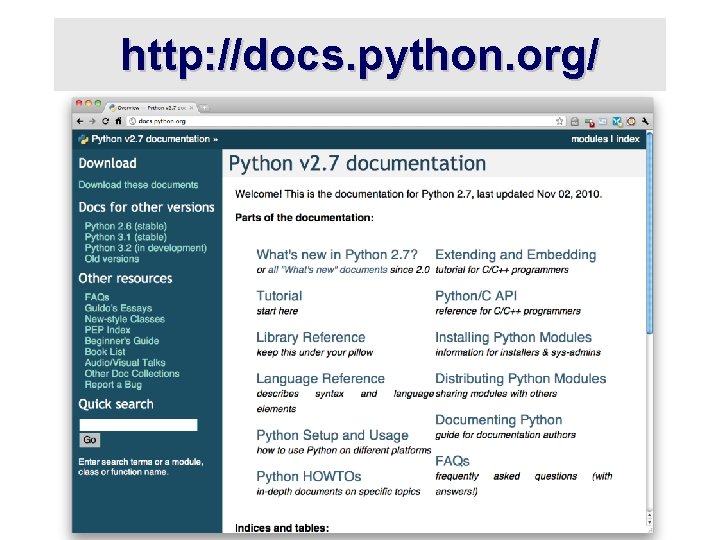Click the page vertical scrollbar thumb
This screenshot has width=720, height=540.
click(649, 232)
